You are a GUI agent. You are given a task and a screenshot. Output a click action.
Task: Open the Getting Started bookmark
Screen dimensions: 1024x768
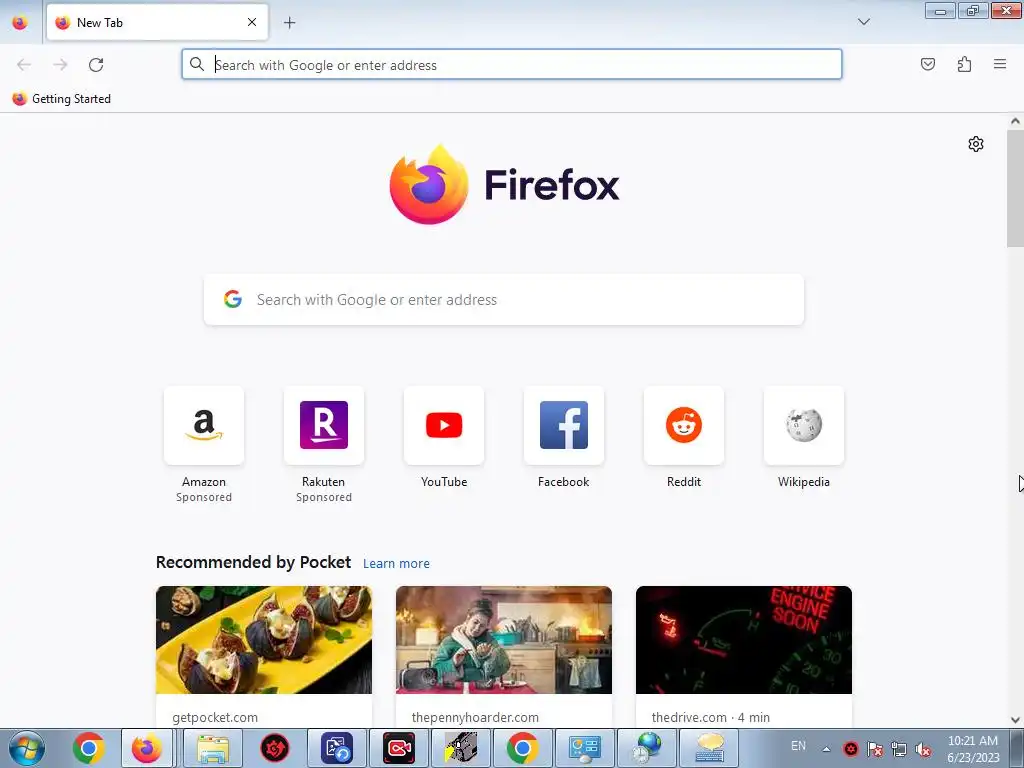coord(61,99)
